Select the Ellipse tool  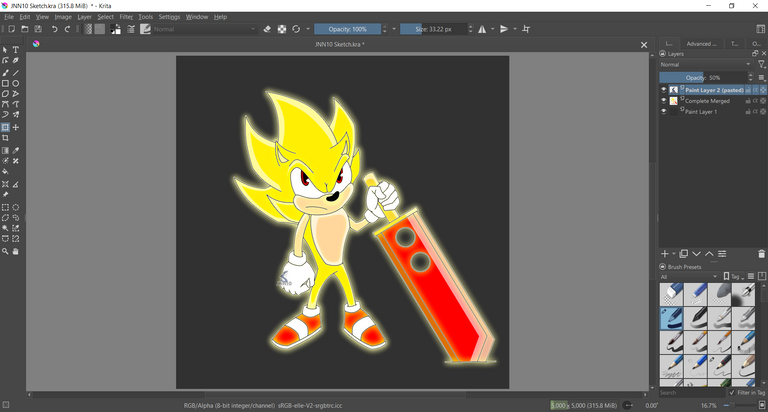pos(16,83)
